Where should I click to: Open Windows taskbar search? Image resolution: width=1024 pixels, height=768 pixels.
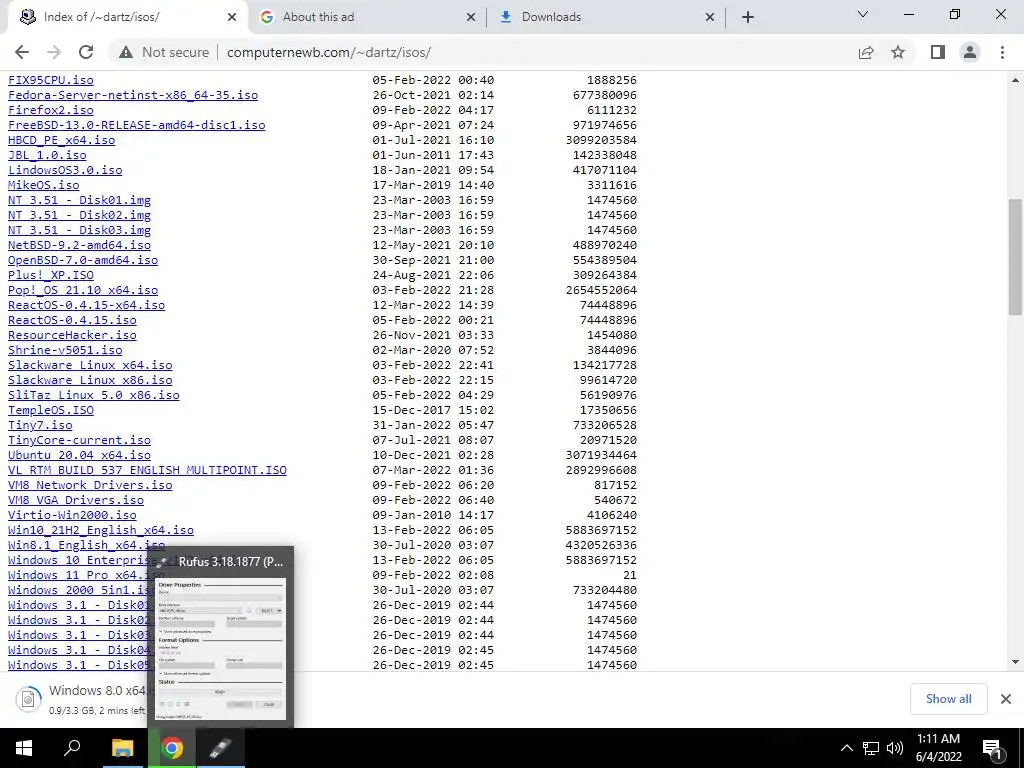[72, 748]
